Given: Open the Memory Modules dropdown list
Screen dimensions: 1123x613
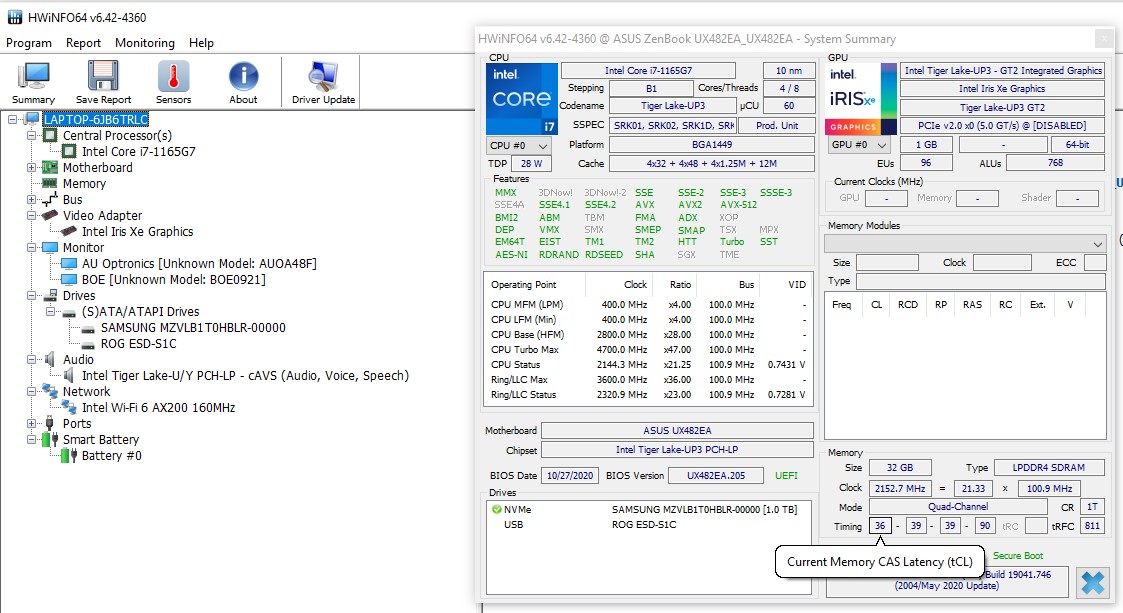Looking at the screenshot, I should (x=965, y=244).
